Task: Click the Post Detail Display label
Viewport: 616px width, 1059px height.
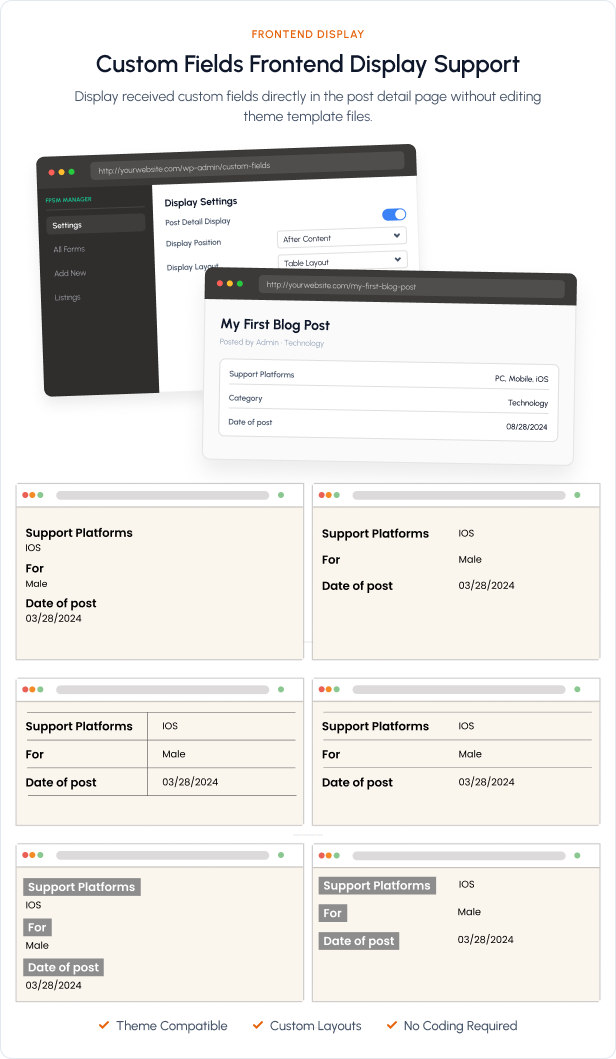Action: tap(198, 222)
